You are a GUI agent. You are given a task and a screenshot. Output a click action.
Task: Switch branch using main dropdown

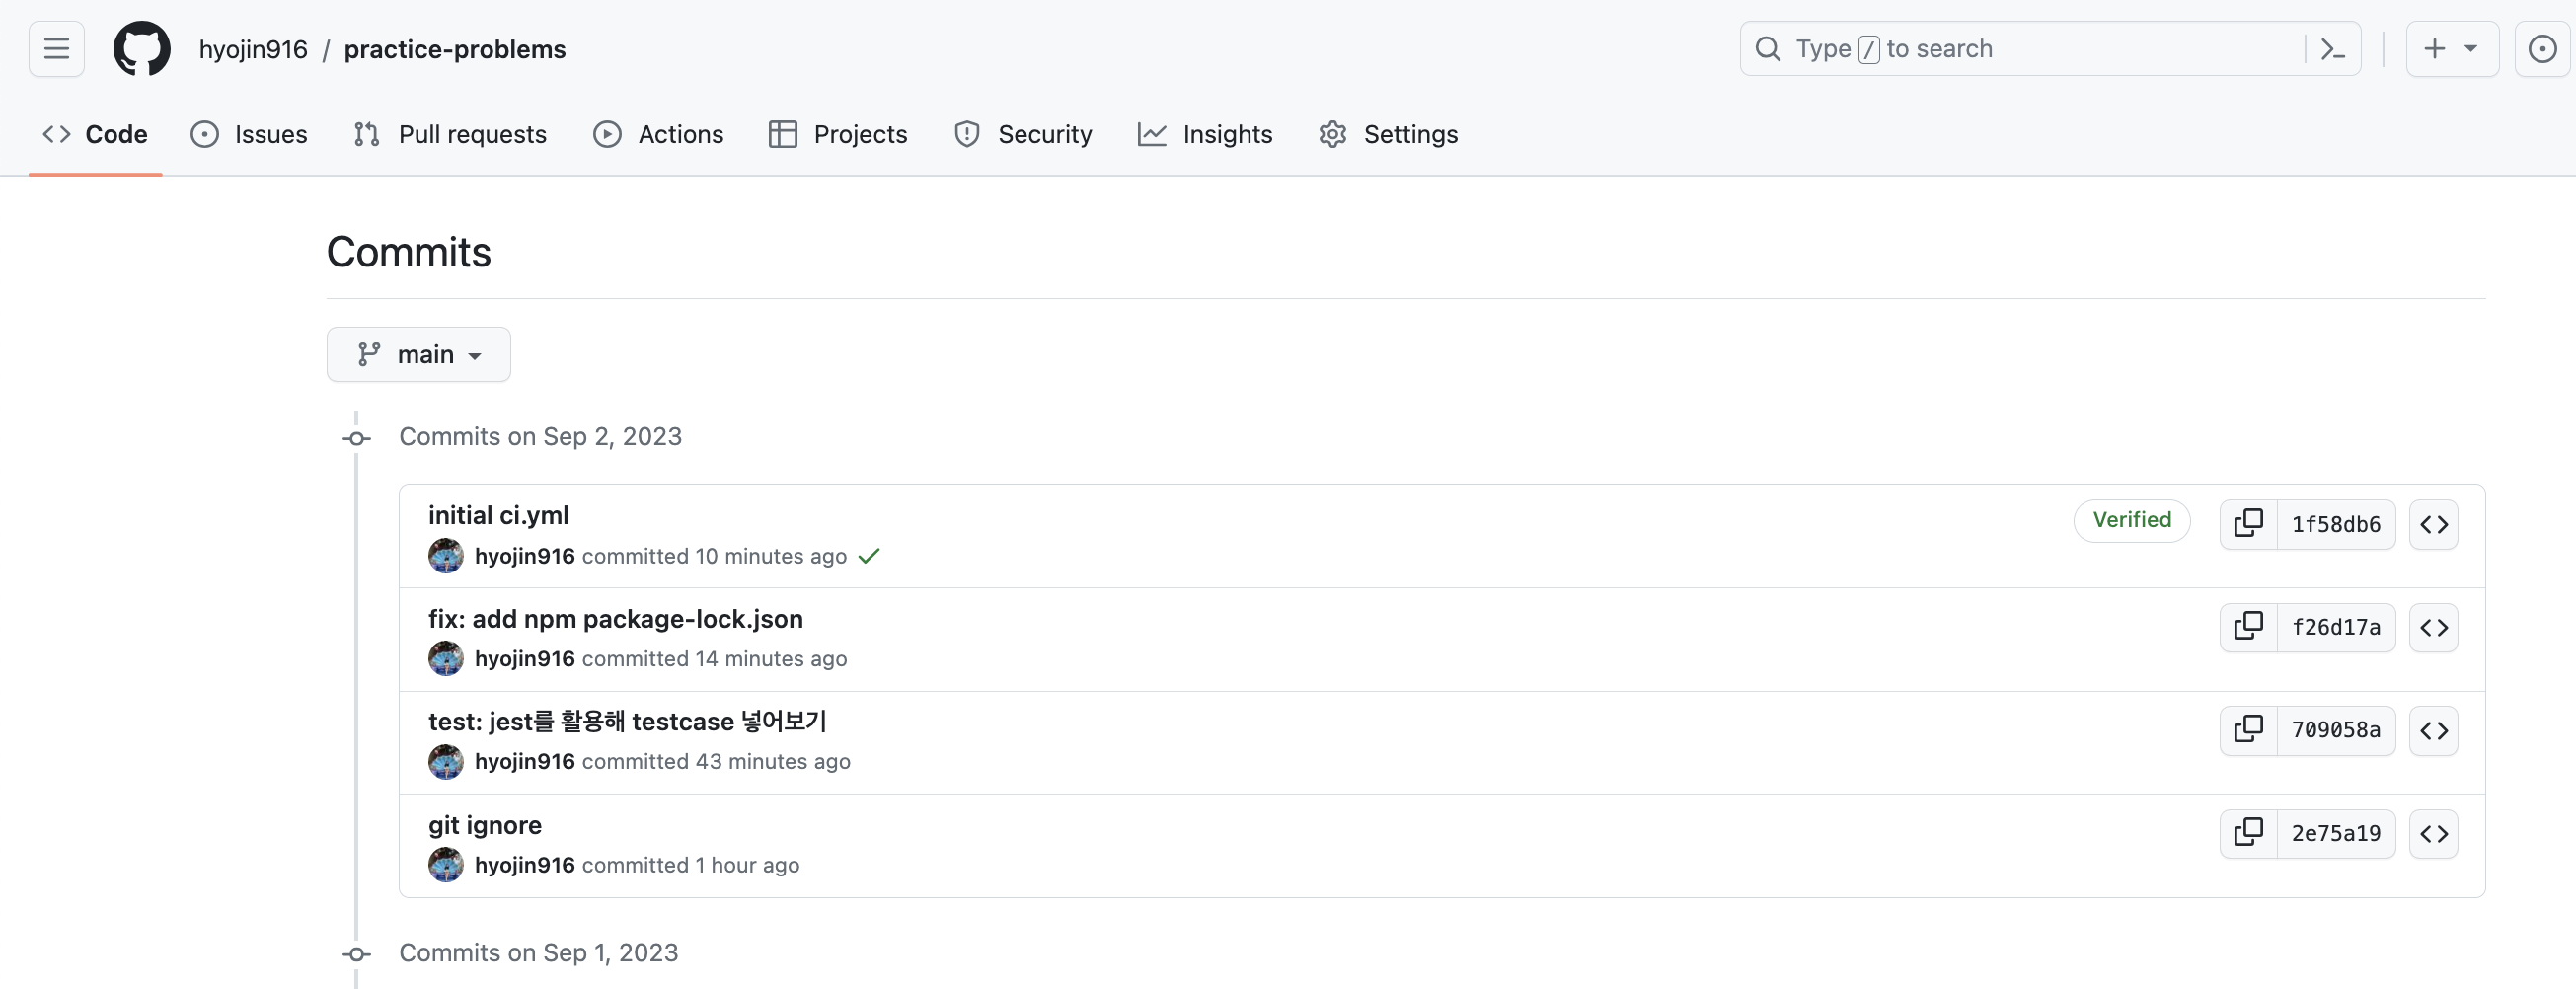pyautogui.click(x=418, y=354)
